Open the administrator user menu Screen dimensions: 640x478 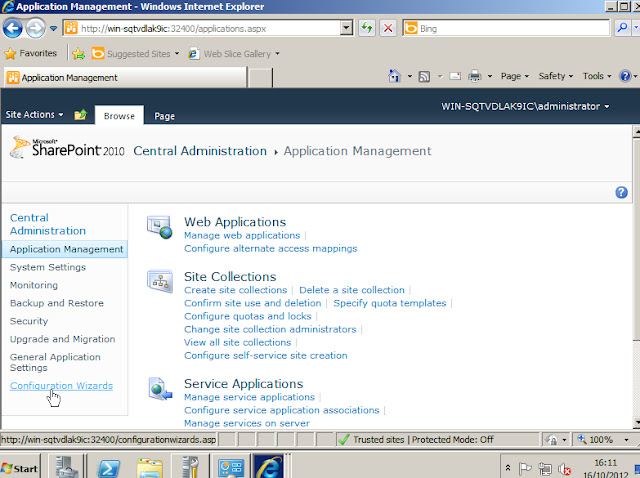click(525, 107)
